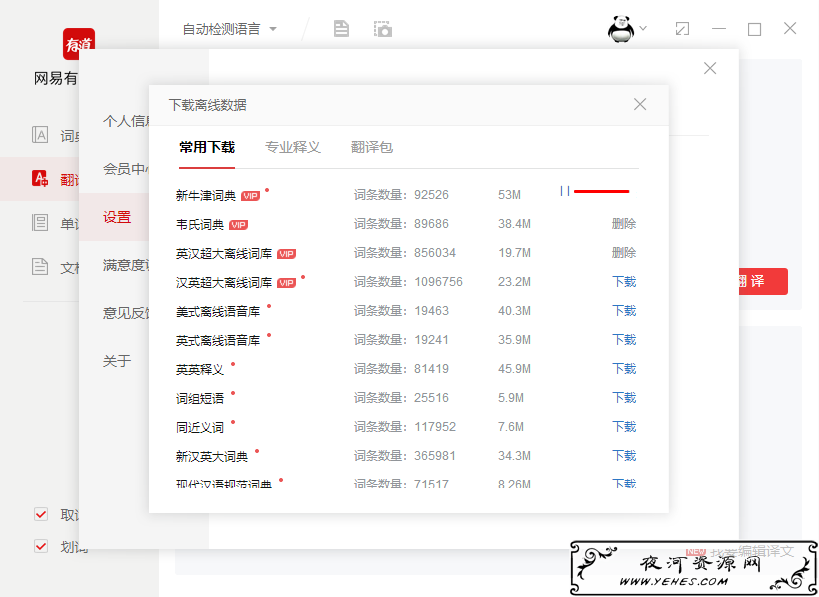The width and height of the screenshot is (819, 597).
Task: Download the 汉英超大离线词库
Action: pos(624,282)
